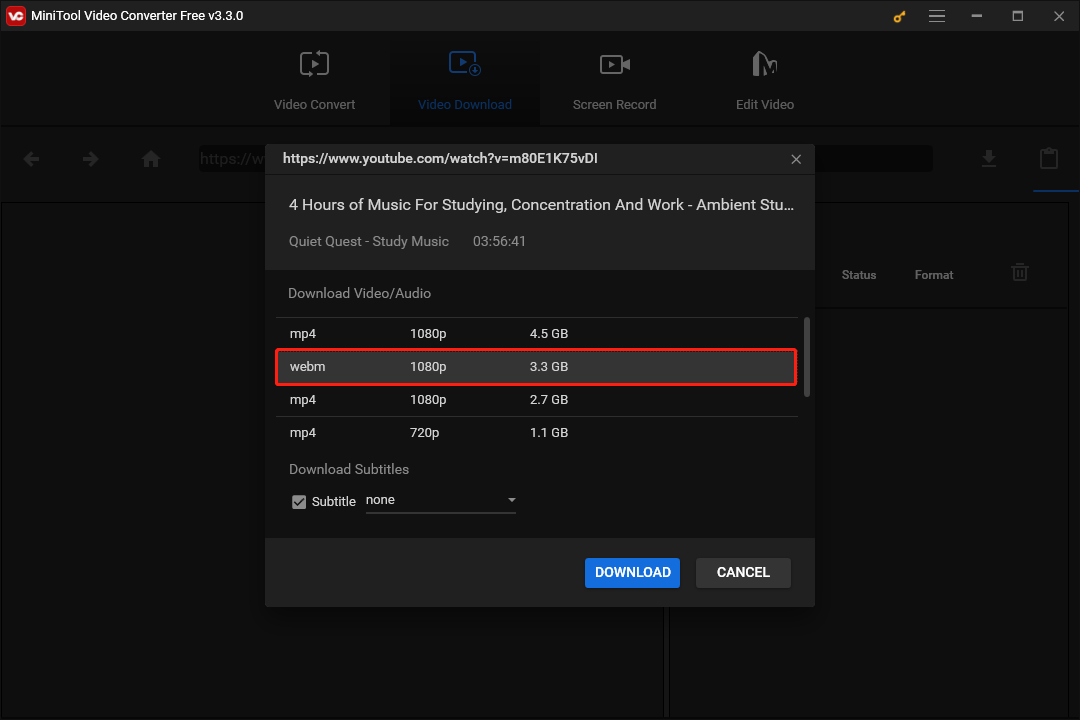Click the orange key upgrade icon
The image size is (1080, 720).
pyautogui.click(x=898, y=16)
